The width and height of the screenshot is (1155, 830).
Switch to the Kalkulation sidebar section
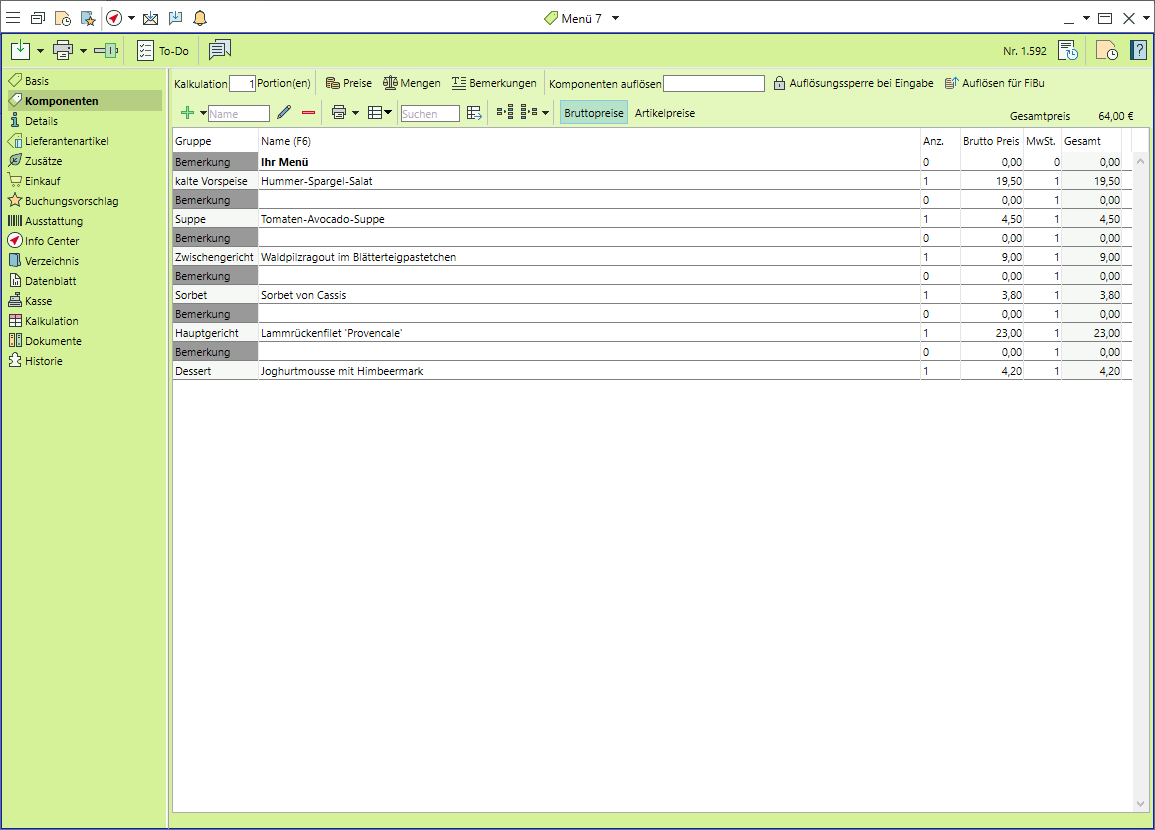click(51, 321)
